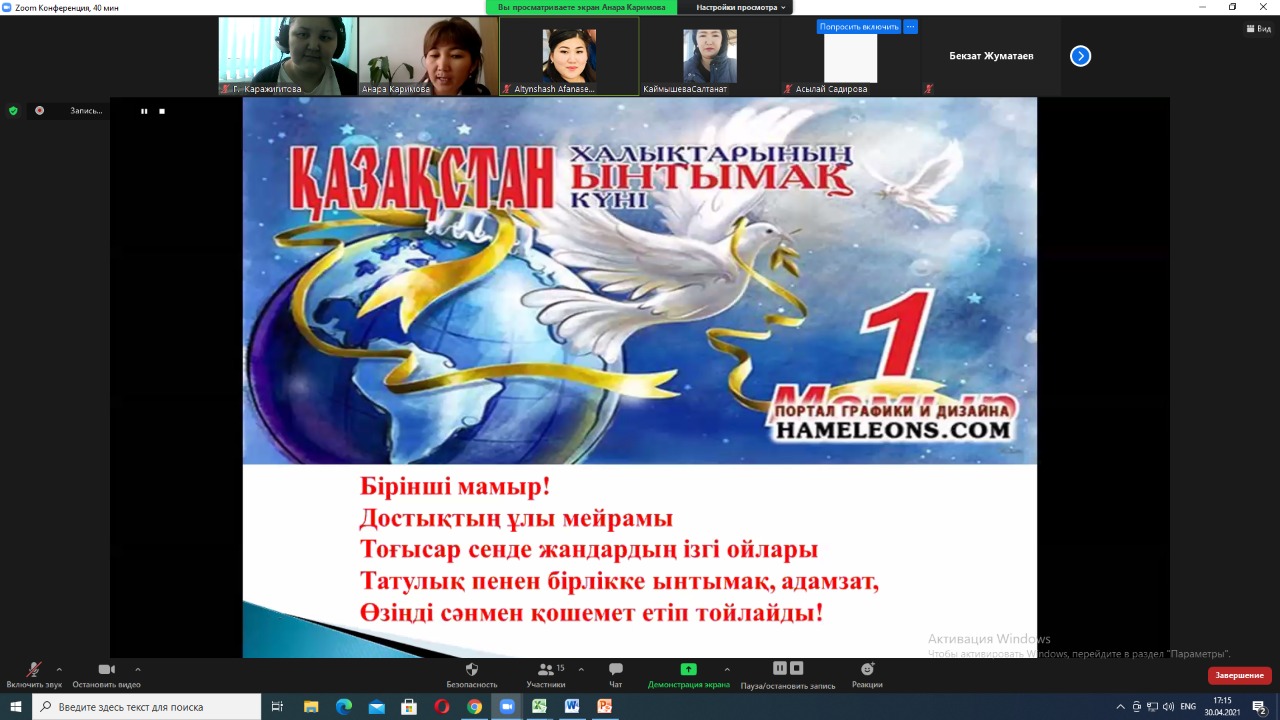
Task: Click the red Завершение end button
Action: [x=1239, y=675]
